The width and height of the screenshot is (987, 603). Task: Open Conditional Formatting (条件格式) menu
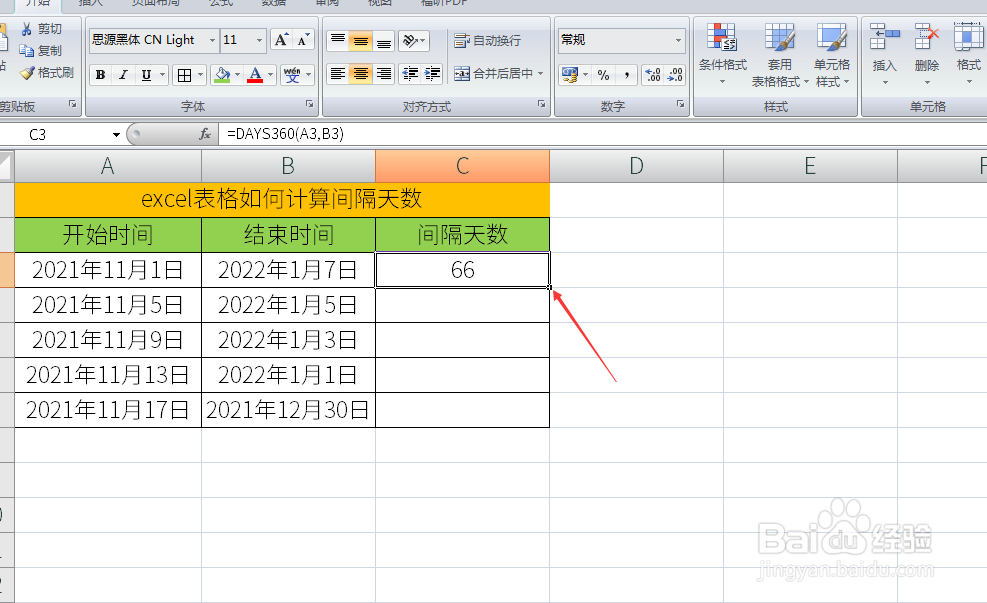pyautogui.click(x=723, y=54)
